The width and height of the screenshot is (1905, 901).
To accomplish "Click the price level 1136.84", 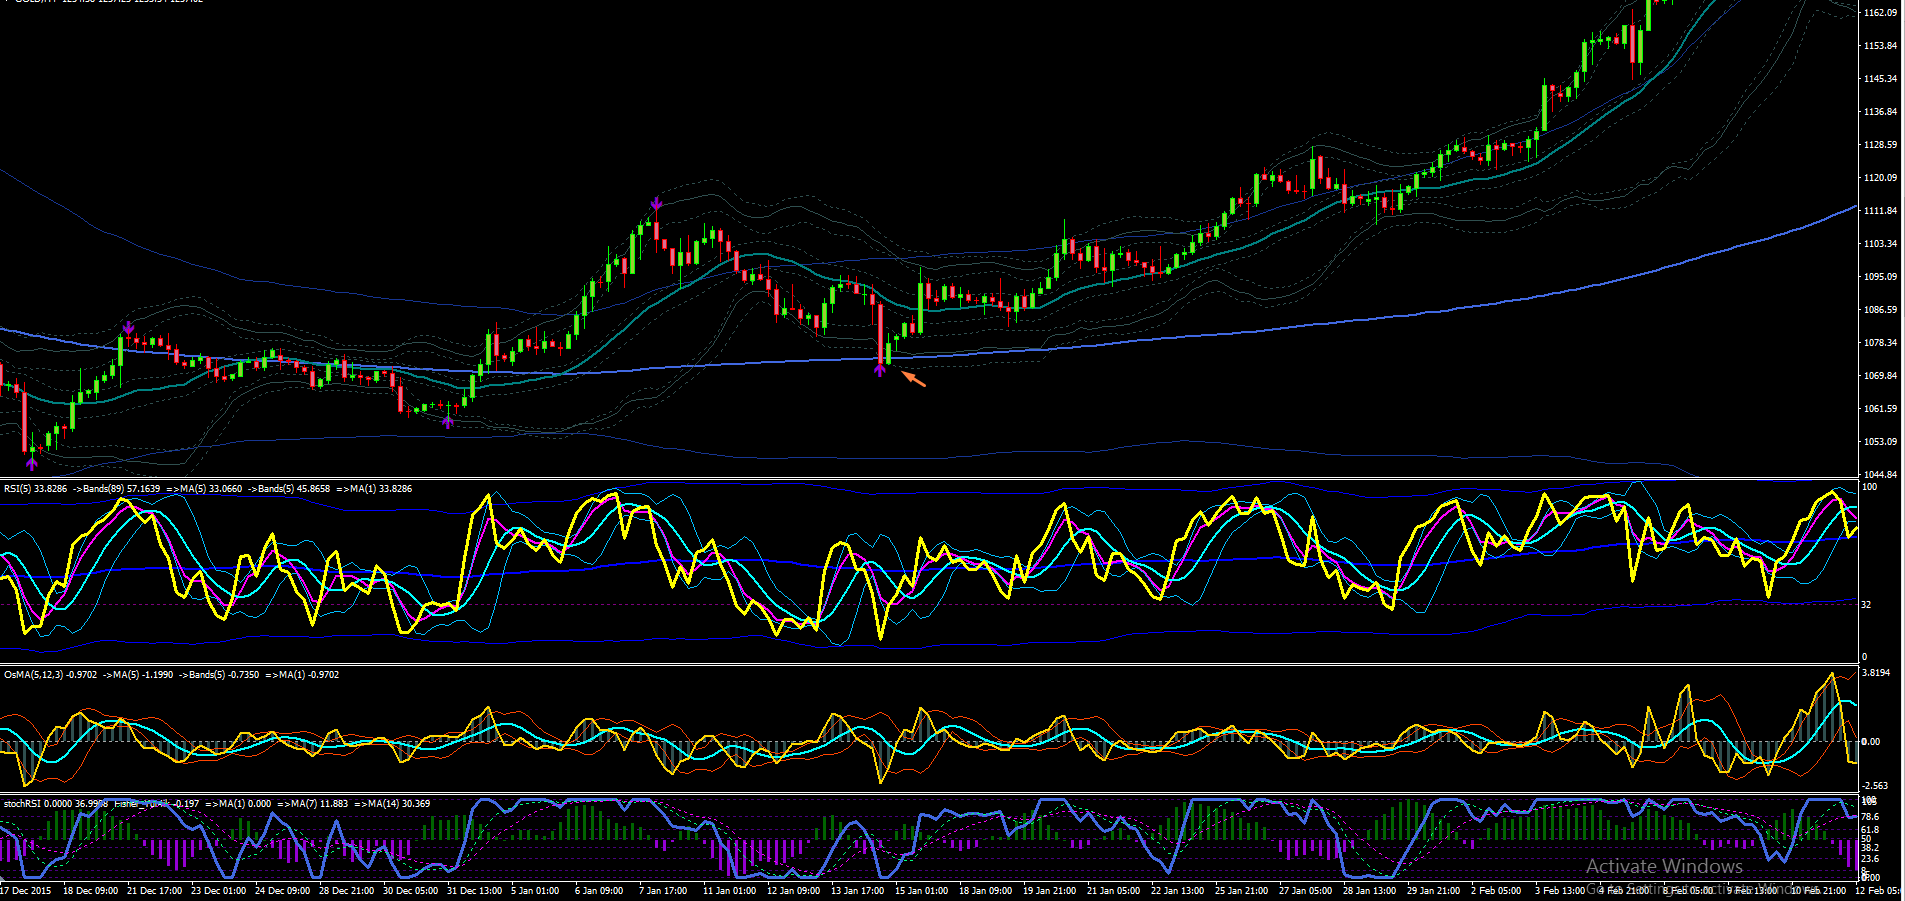I will pos(1880,112).
